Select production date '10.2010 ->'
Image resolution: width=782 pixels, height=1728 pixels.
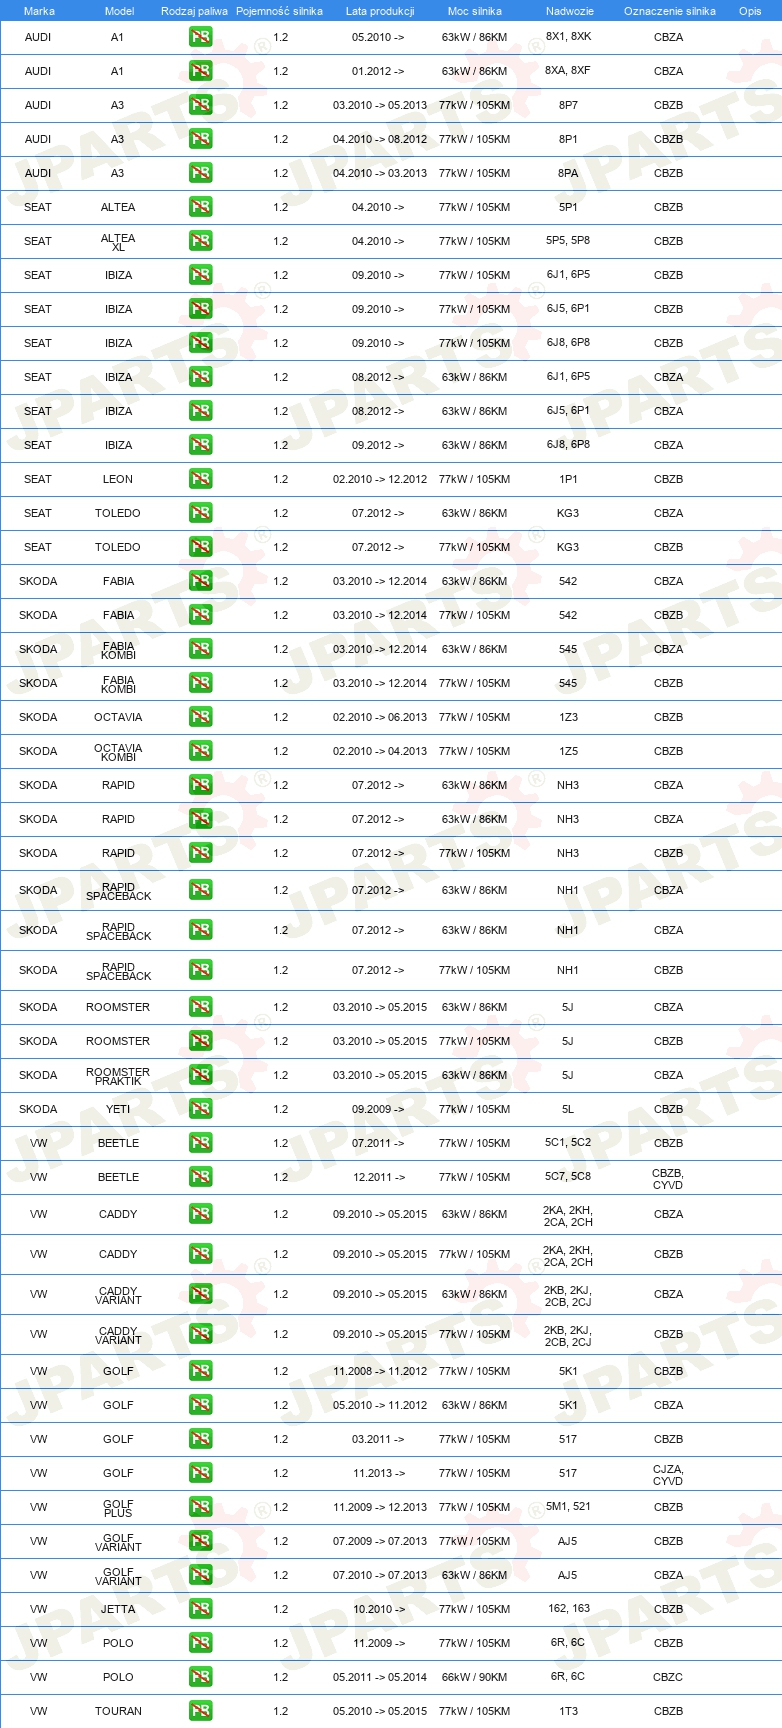[x=378, y=1609]
